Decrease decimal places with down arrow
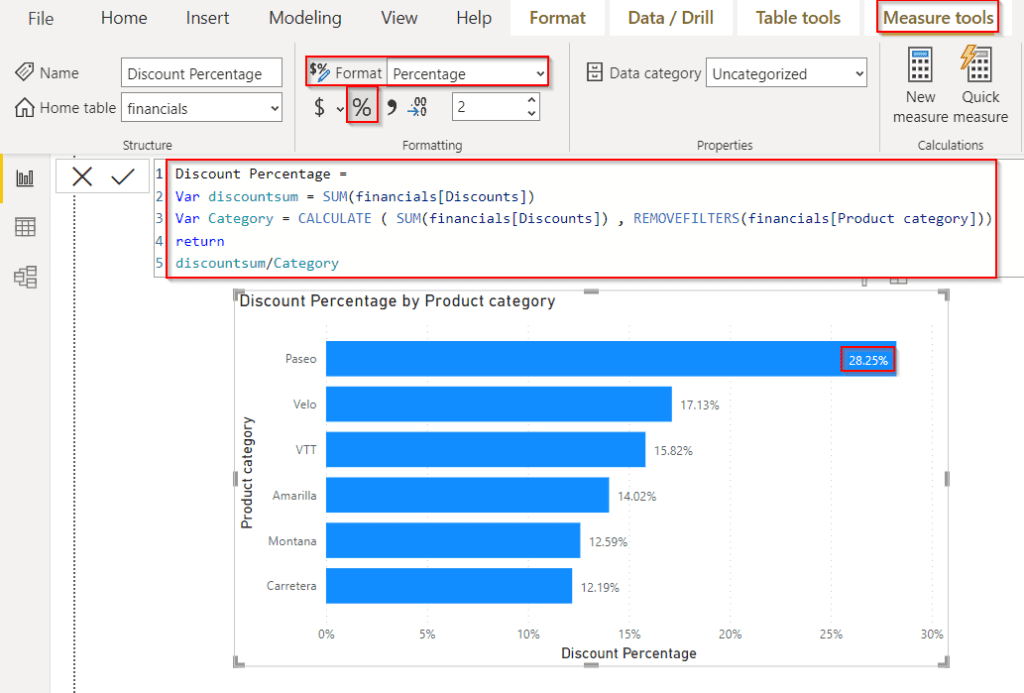Image resolution: width=1024 pixels, height=693 pixels. click(532, 114)
